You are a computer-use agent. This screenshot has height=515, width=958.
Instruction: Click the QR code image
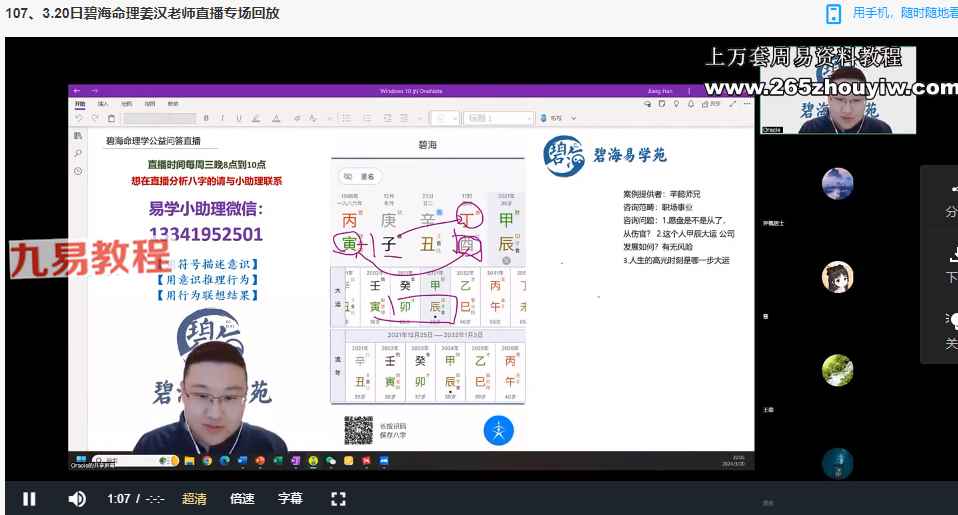tap(359, 430)
